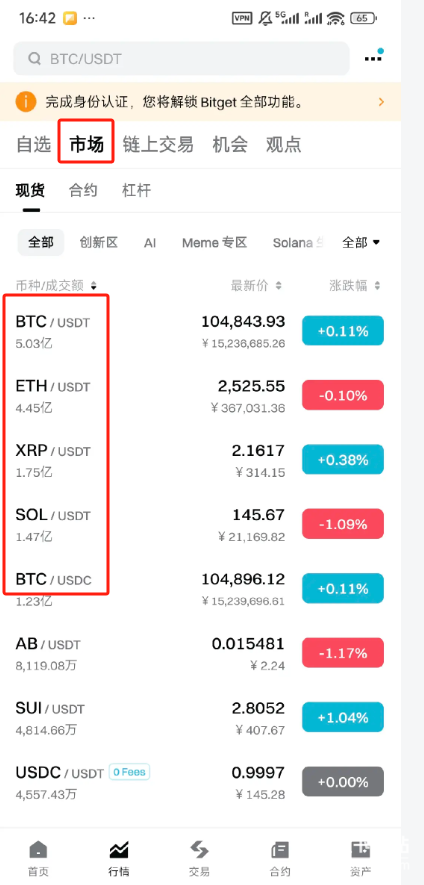Tap the search magnifier icon
424x885 pixels.
(x=34, y=59)
